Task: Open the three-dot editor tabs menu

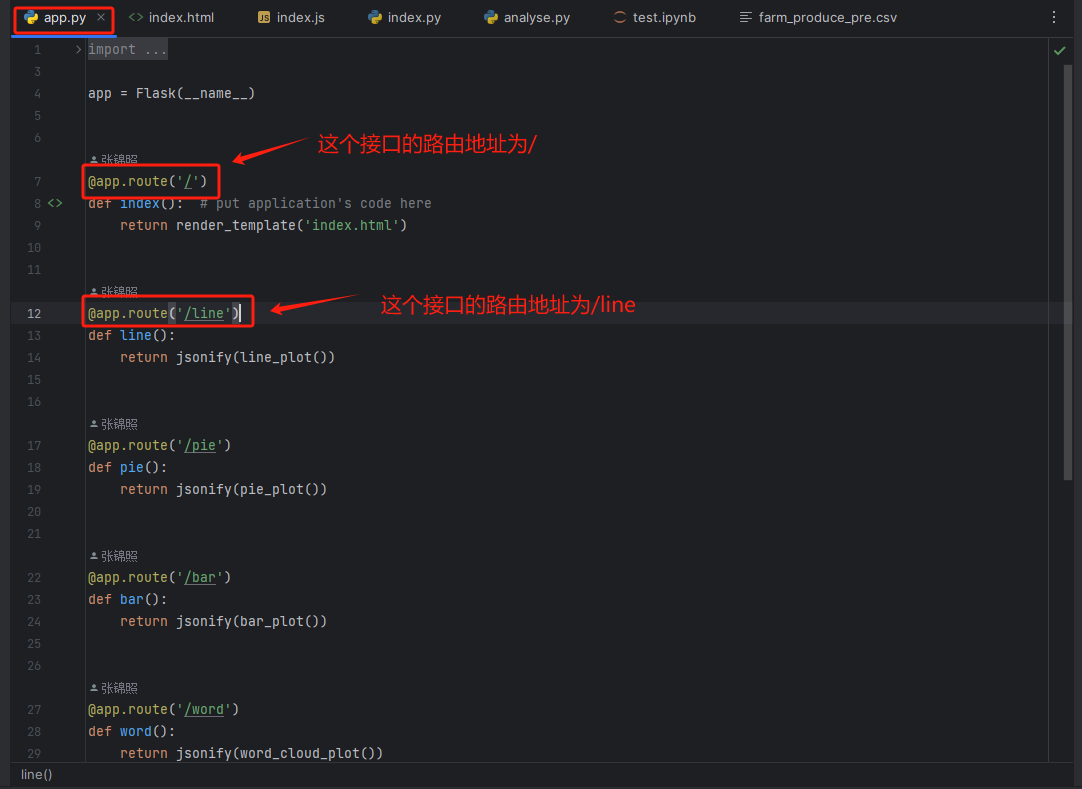Action: 1053,18
